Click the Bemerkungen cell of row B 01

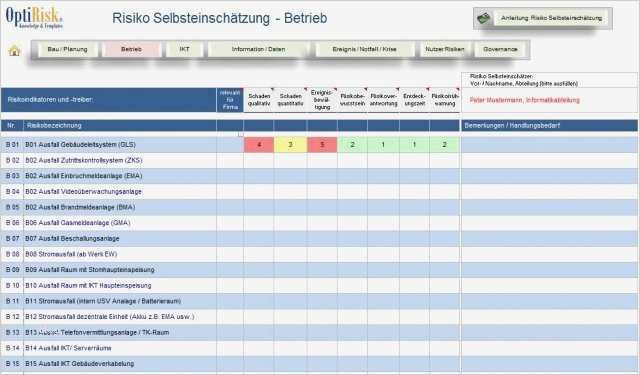(x=549, y=145)
